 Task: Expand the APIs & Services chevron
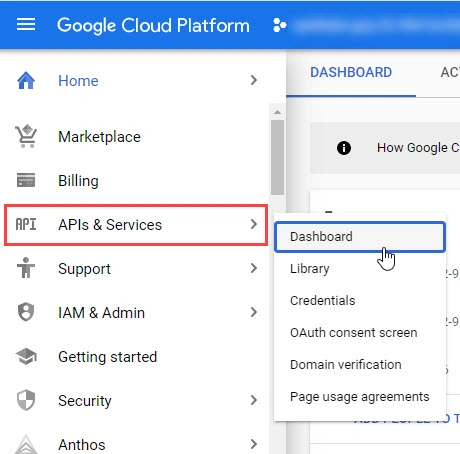click(x=254, y=224)
